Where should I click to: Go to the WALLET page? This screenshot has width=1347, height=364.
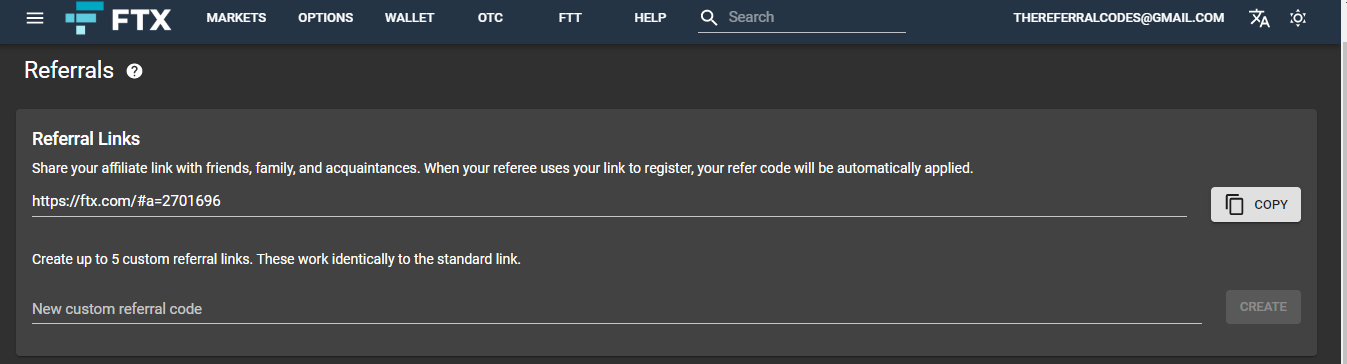tap(409, 18)
